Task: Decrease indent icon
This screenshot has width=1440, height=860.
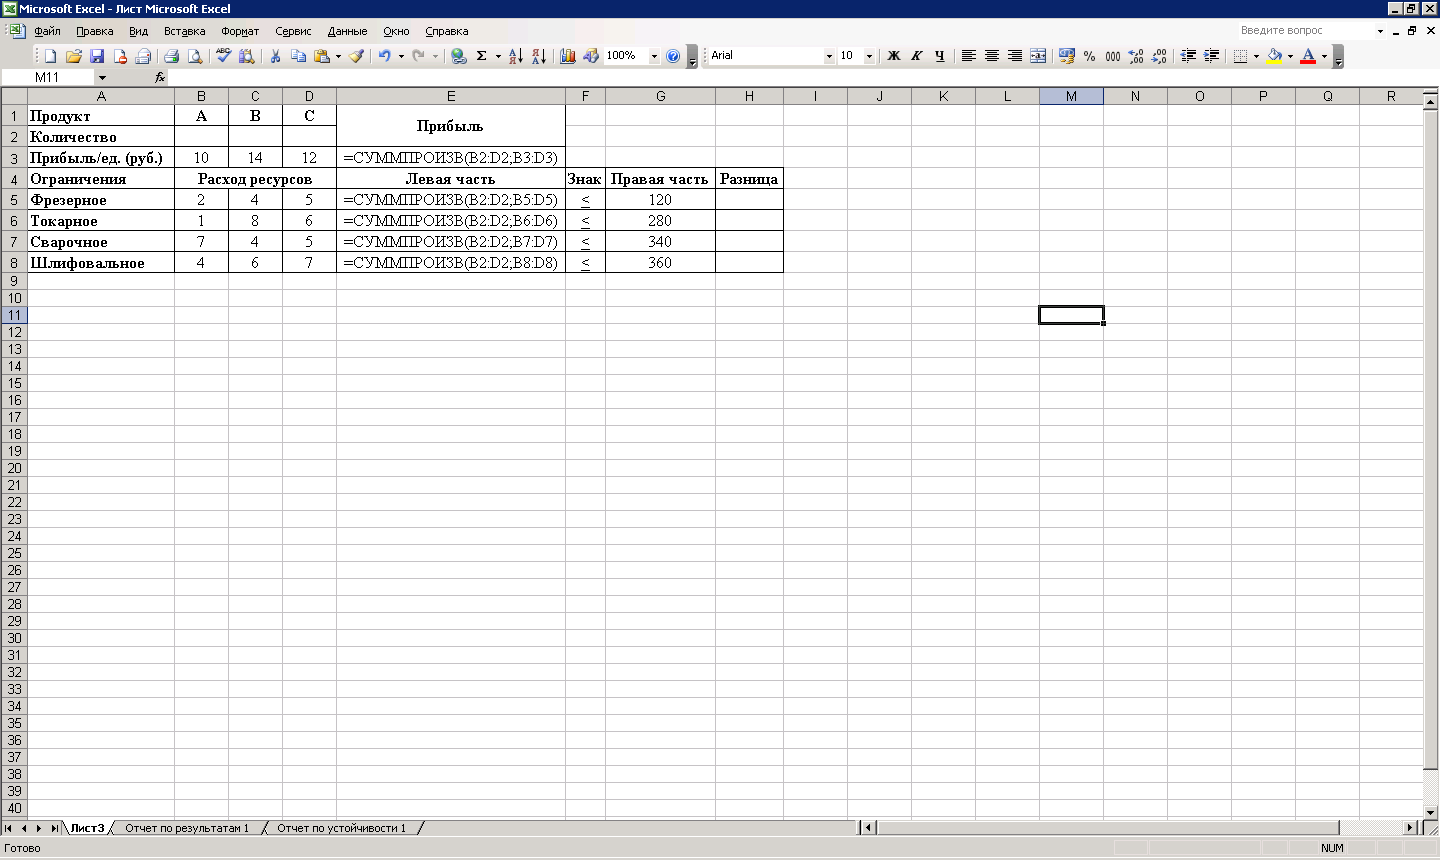Action: pyautogui.click(x=1188, y=56)
